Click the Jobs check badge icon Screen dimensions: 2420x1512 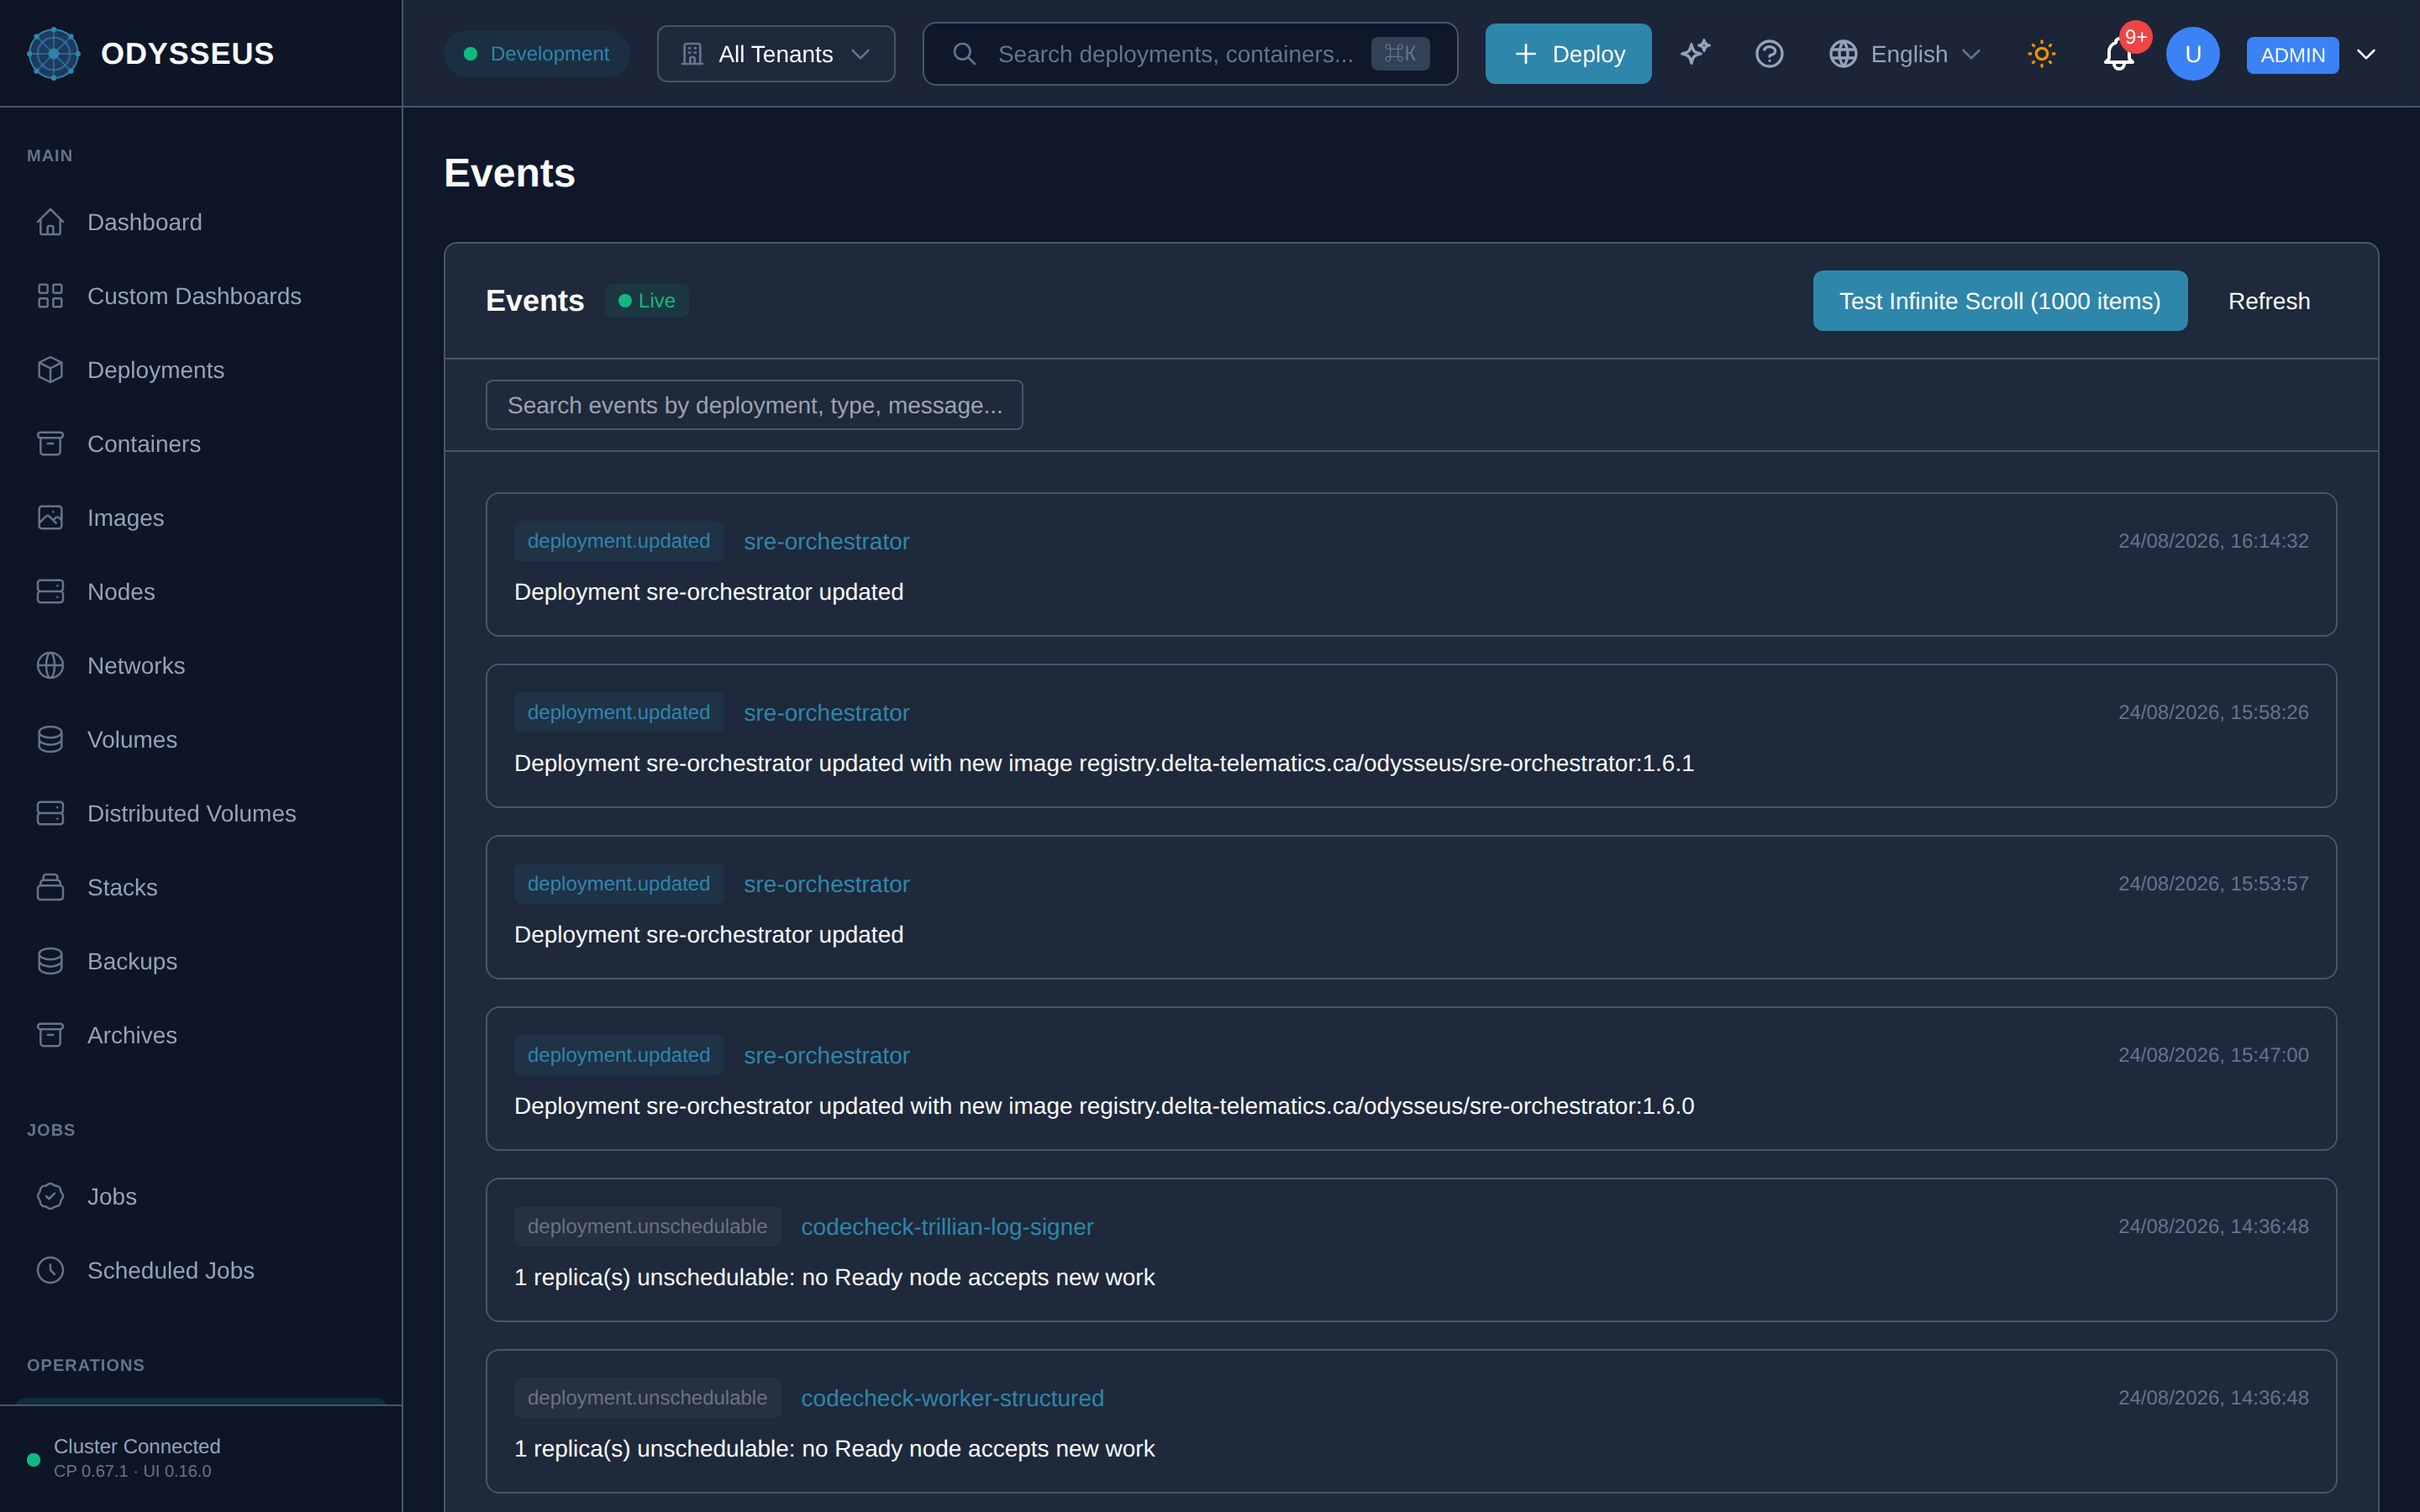50,1197
